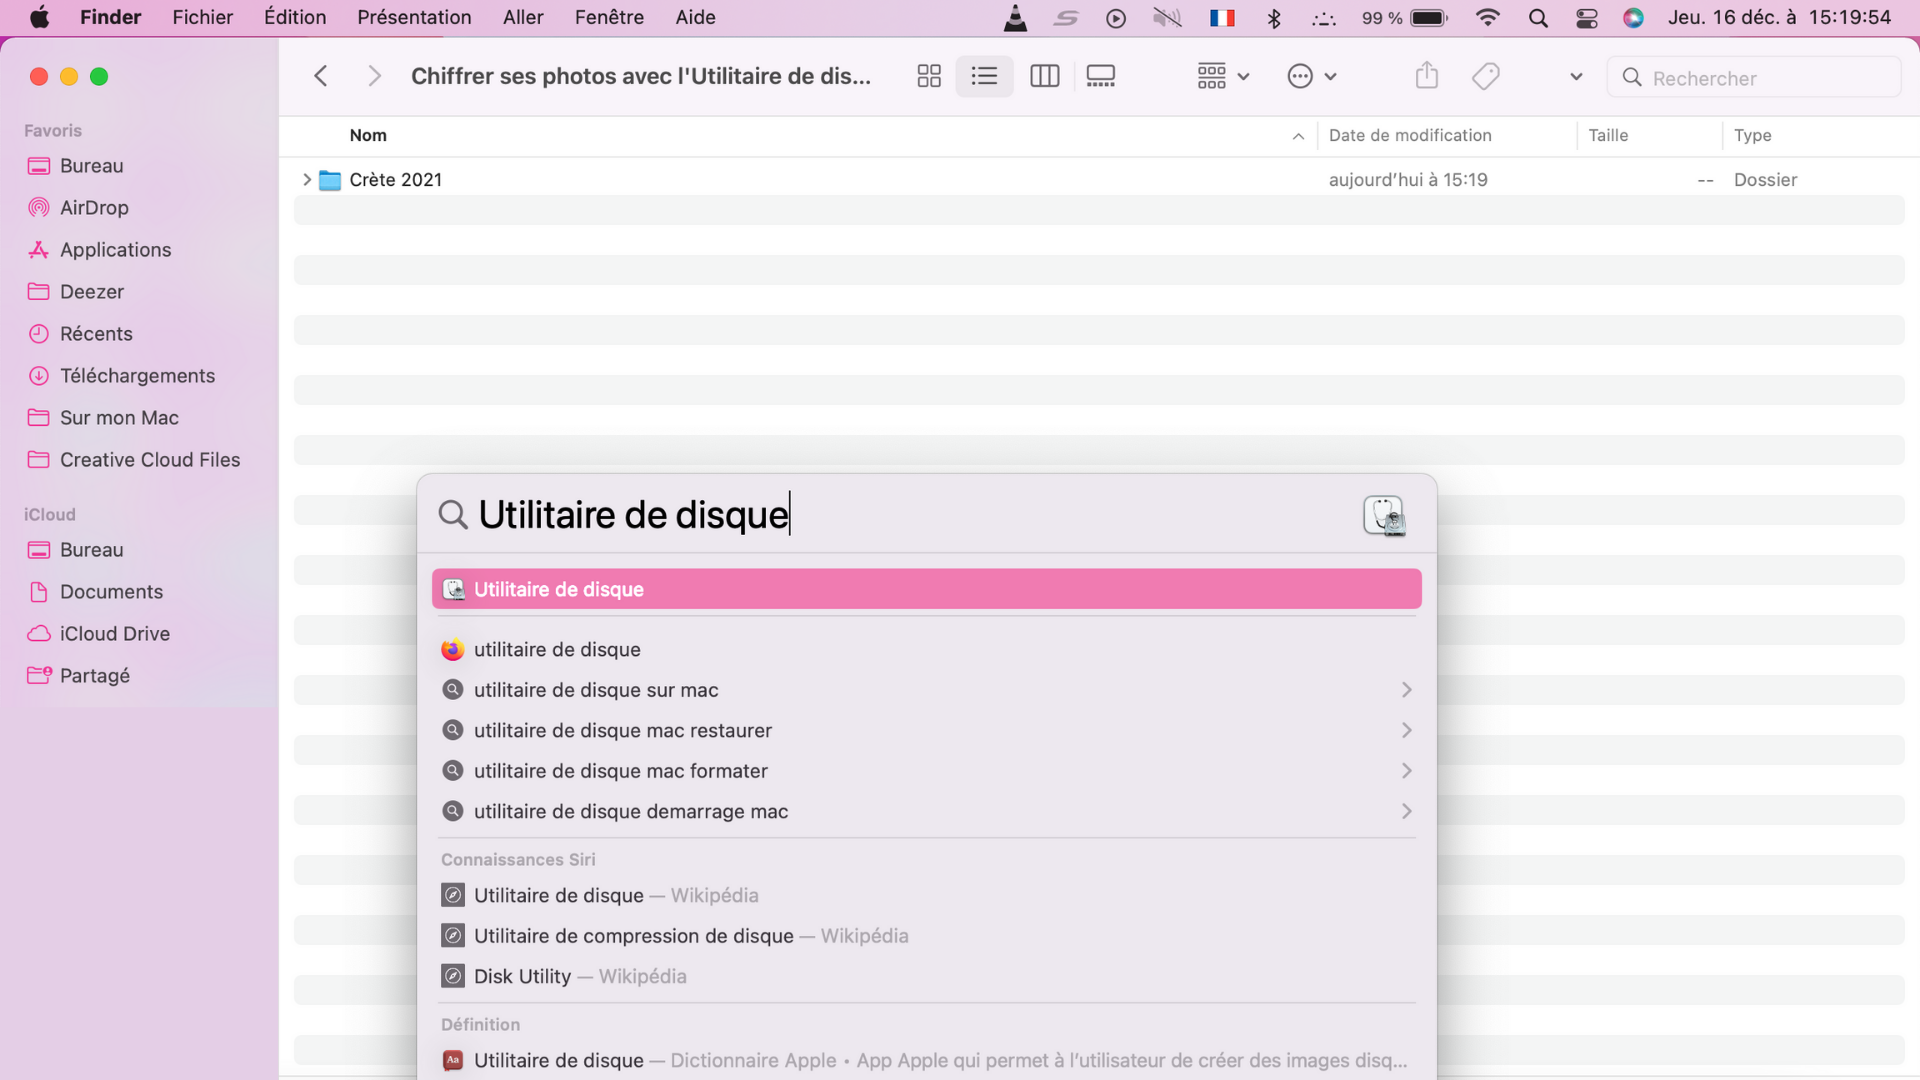Open the gallery view icon
The height and width of the screenshot is (1080, 1920).
click(1100, 76)
